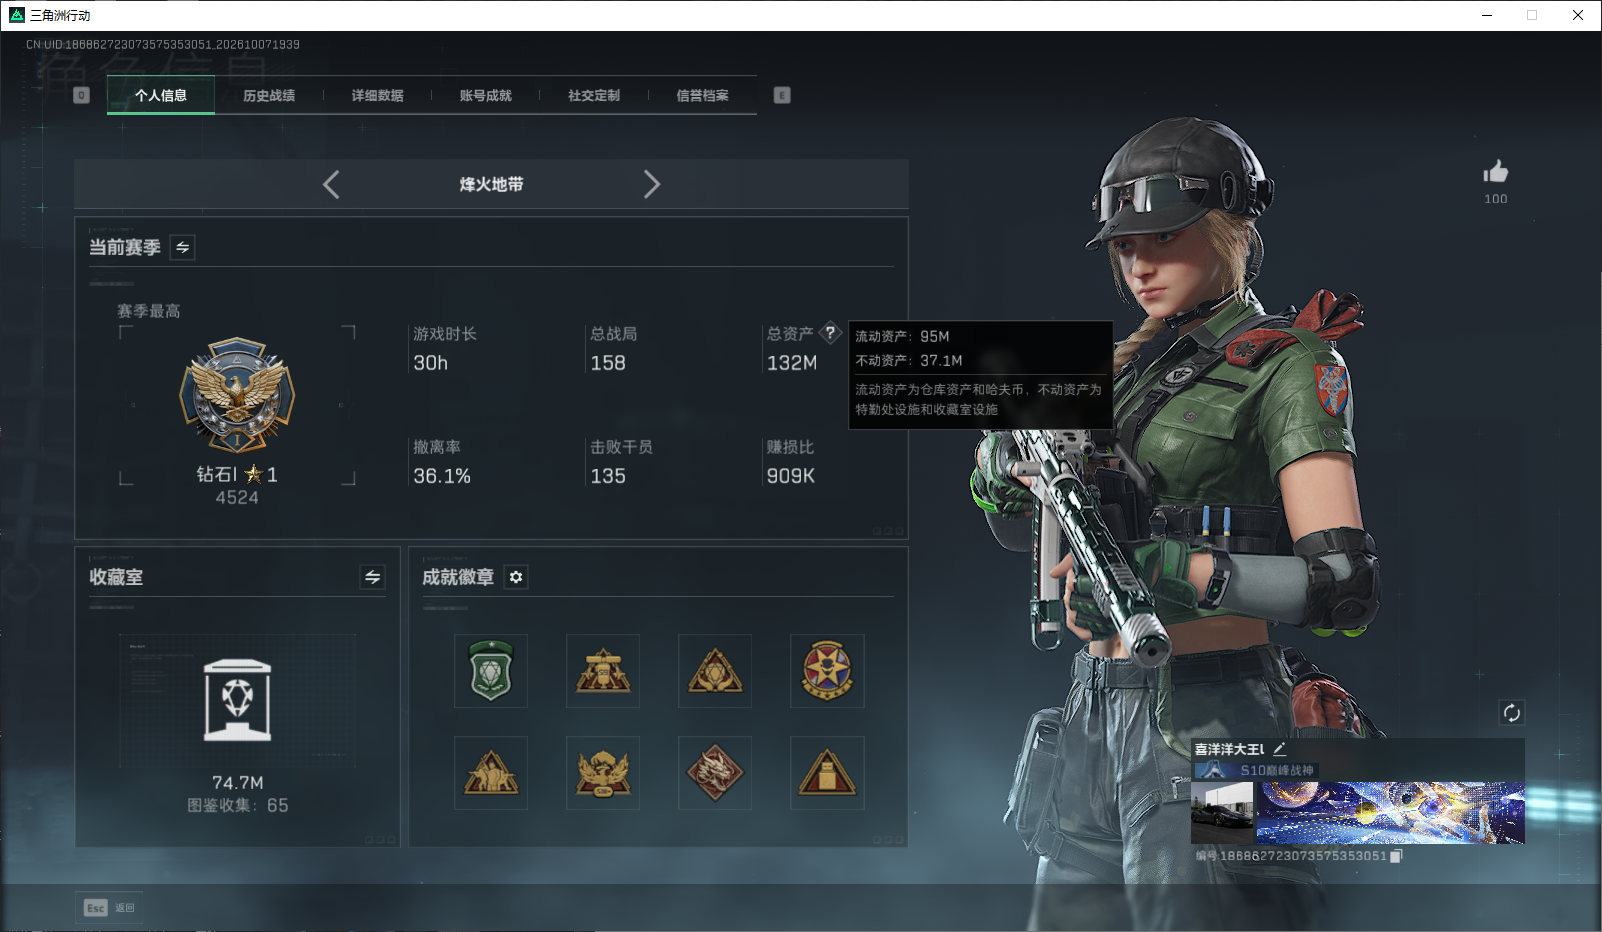Click the question mark next to 总资产
Screen dimensions: 1602x932
click(x=830, y=333)
